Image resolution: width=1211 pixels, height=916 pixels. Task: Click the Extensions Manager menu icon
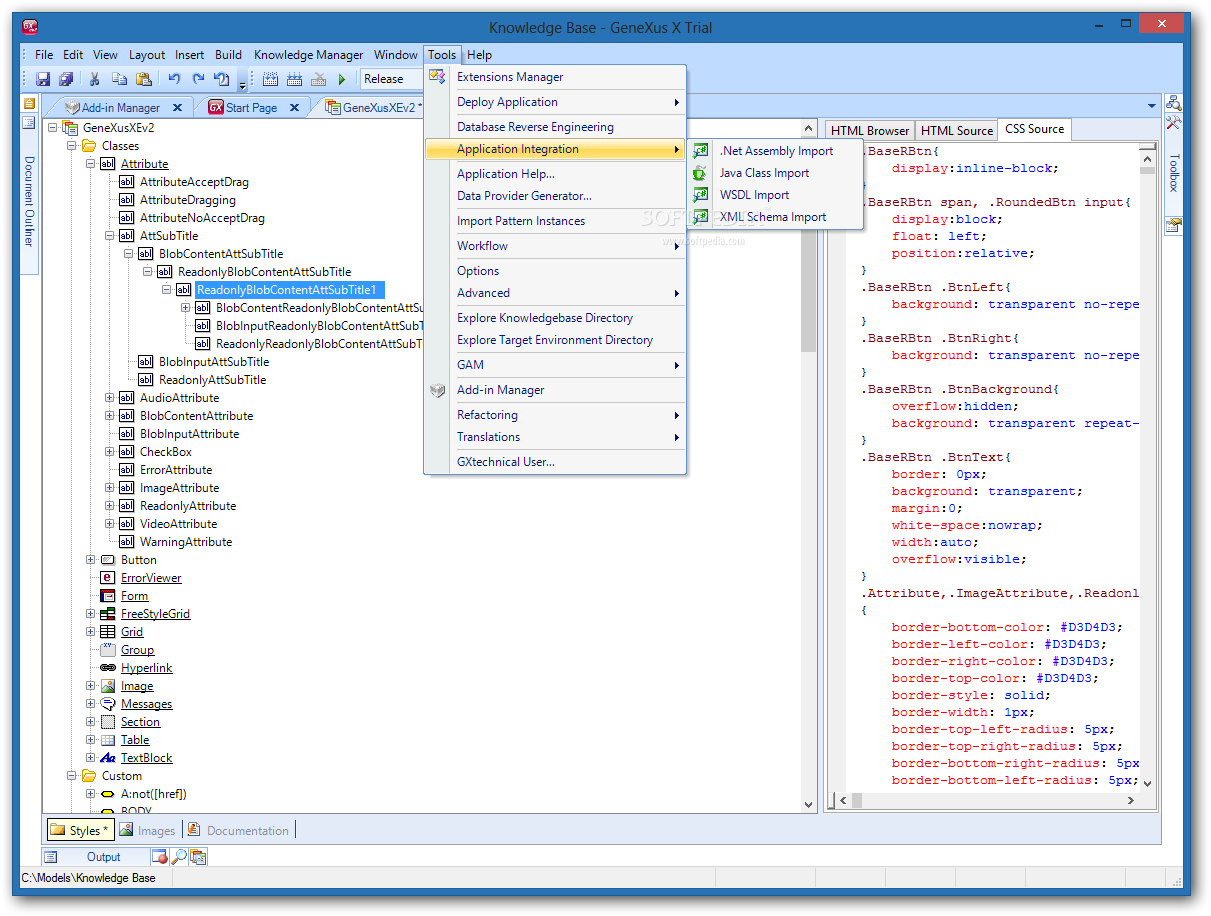437,77
